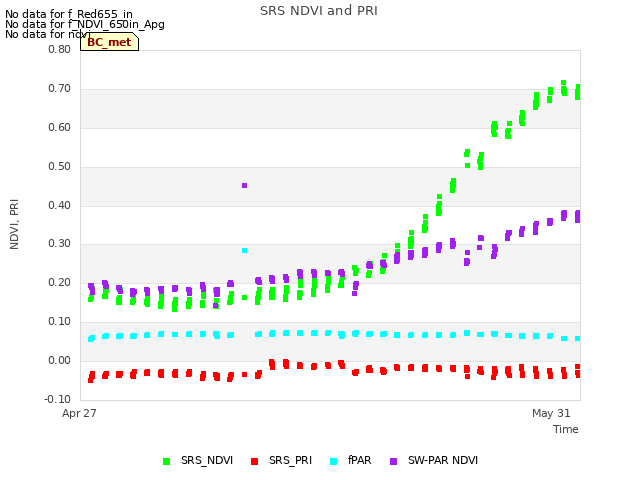
Task: Click the purple SW-PAR NDVI legend marker
Action: pos(393,462)
